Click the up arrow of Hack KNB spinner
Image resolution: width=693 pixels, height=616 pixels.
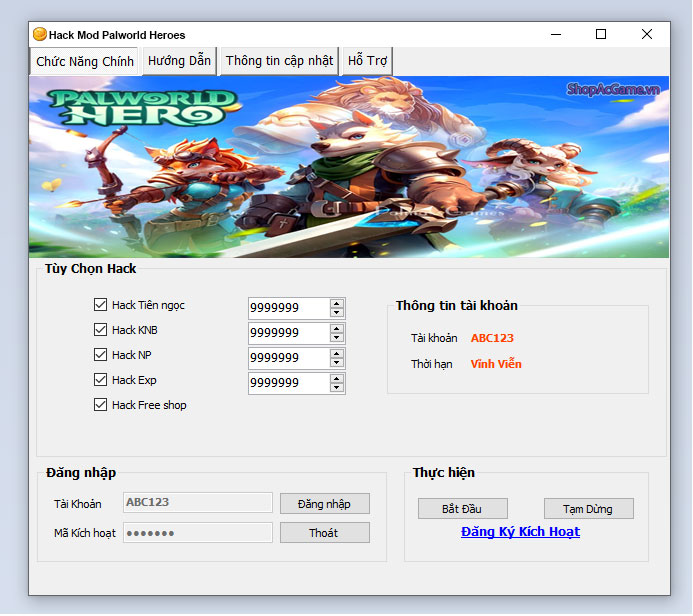click(337, 329)
